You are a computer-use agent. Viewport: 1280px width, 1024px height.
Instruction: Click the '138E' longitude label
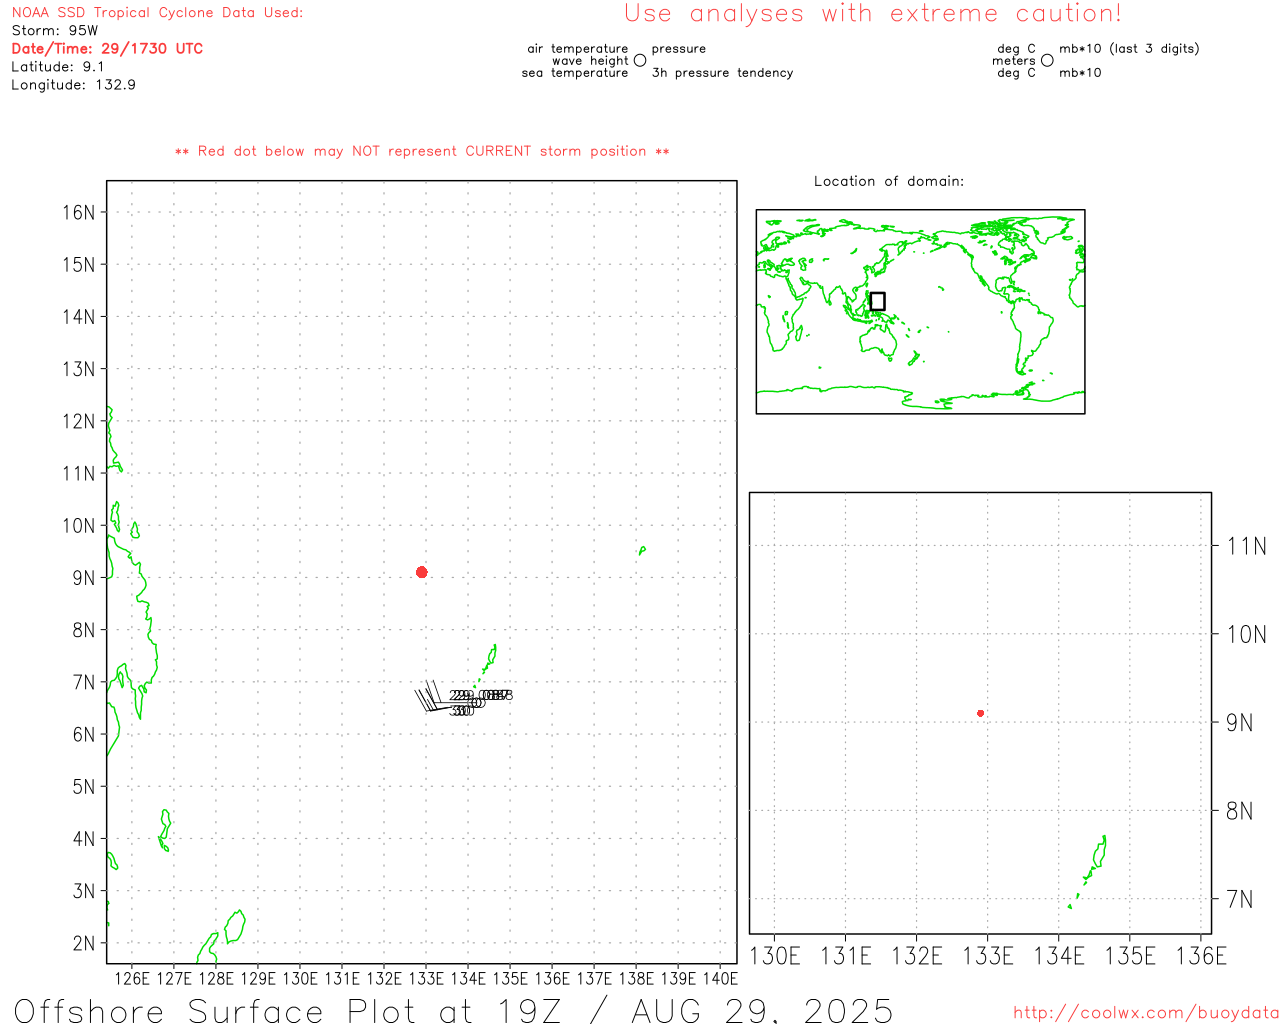click(x=636, y=979)
